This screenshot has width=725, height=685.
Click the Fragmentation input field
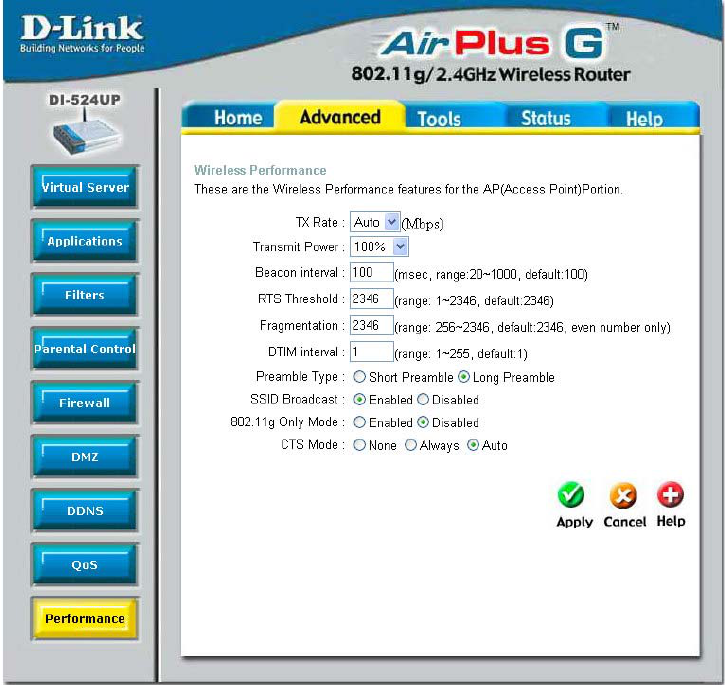point(372,325)
